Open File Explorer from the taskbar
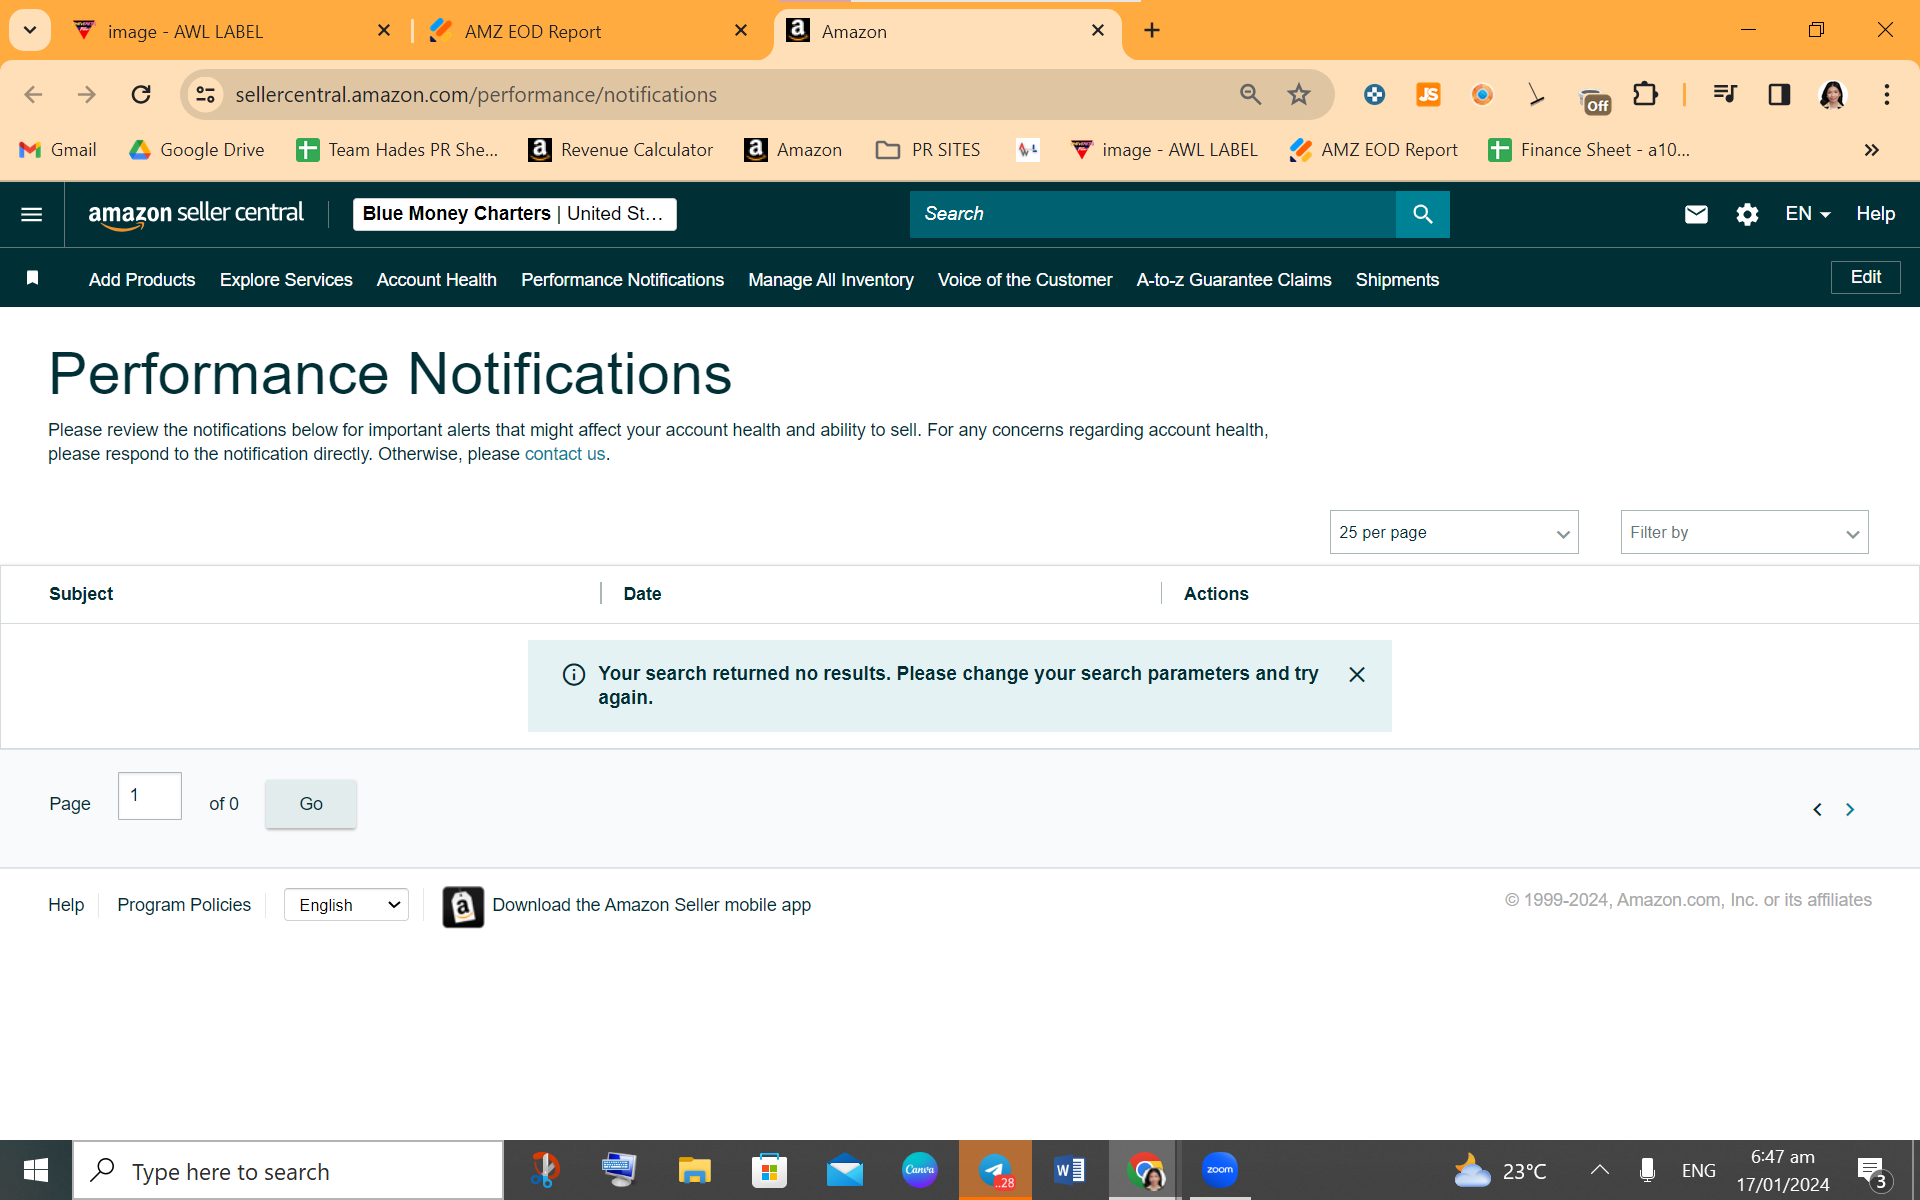The width and height of the screenshot is (1920, 1200). [x=694, y=1170]
